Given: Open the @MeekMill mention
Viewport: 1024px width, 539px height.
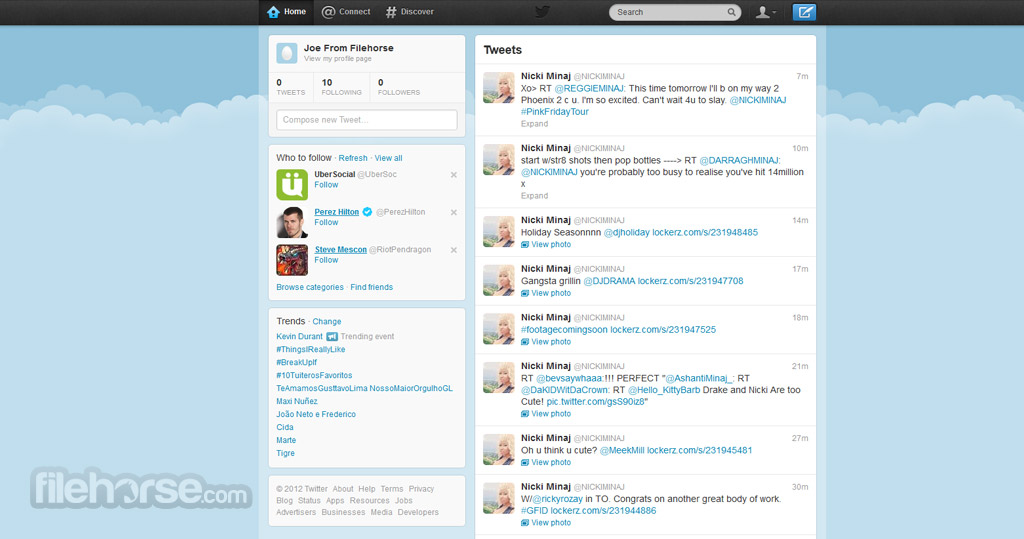Looking at the screenshot, I should point(622,450).
